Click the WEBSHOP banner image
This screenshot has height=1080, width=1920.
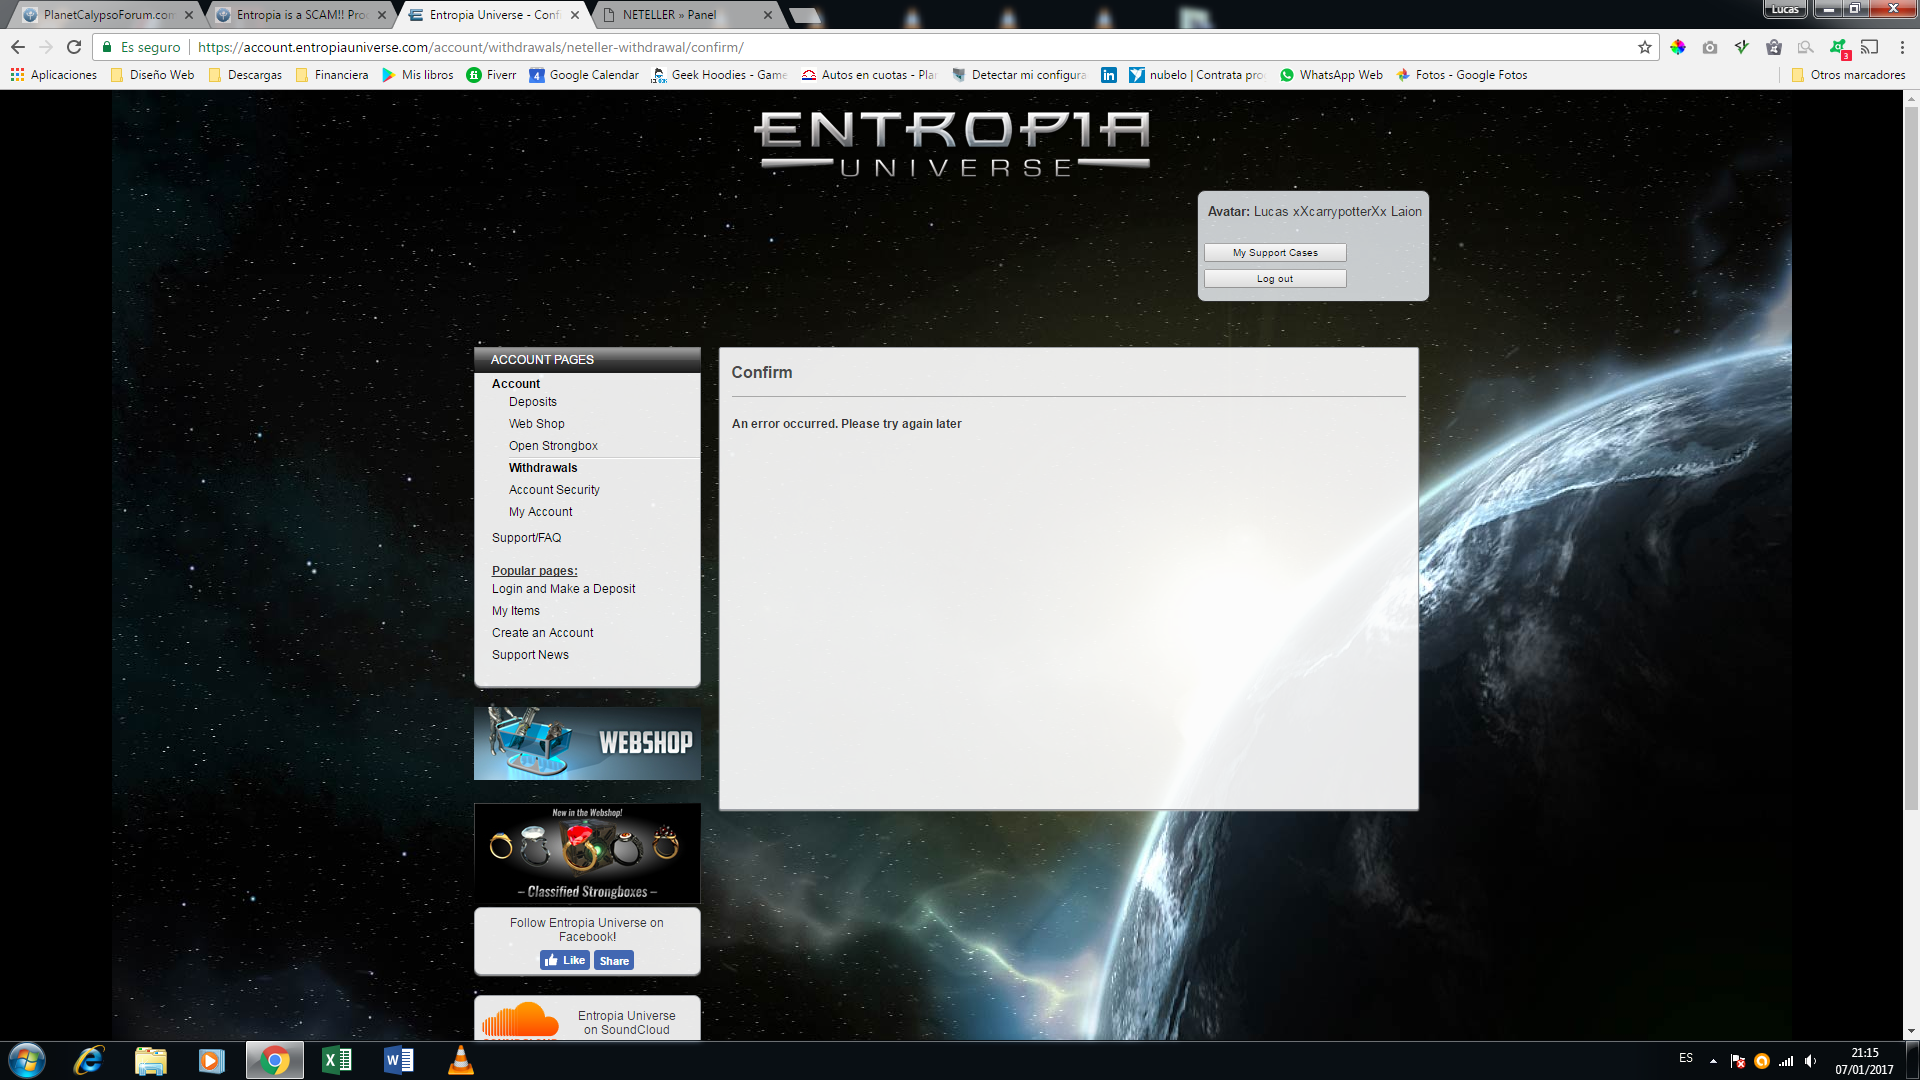pos(587,743)
